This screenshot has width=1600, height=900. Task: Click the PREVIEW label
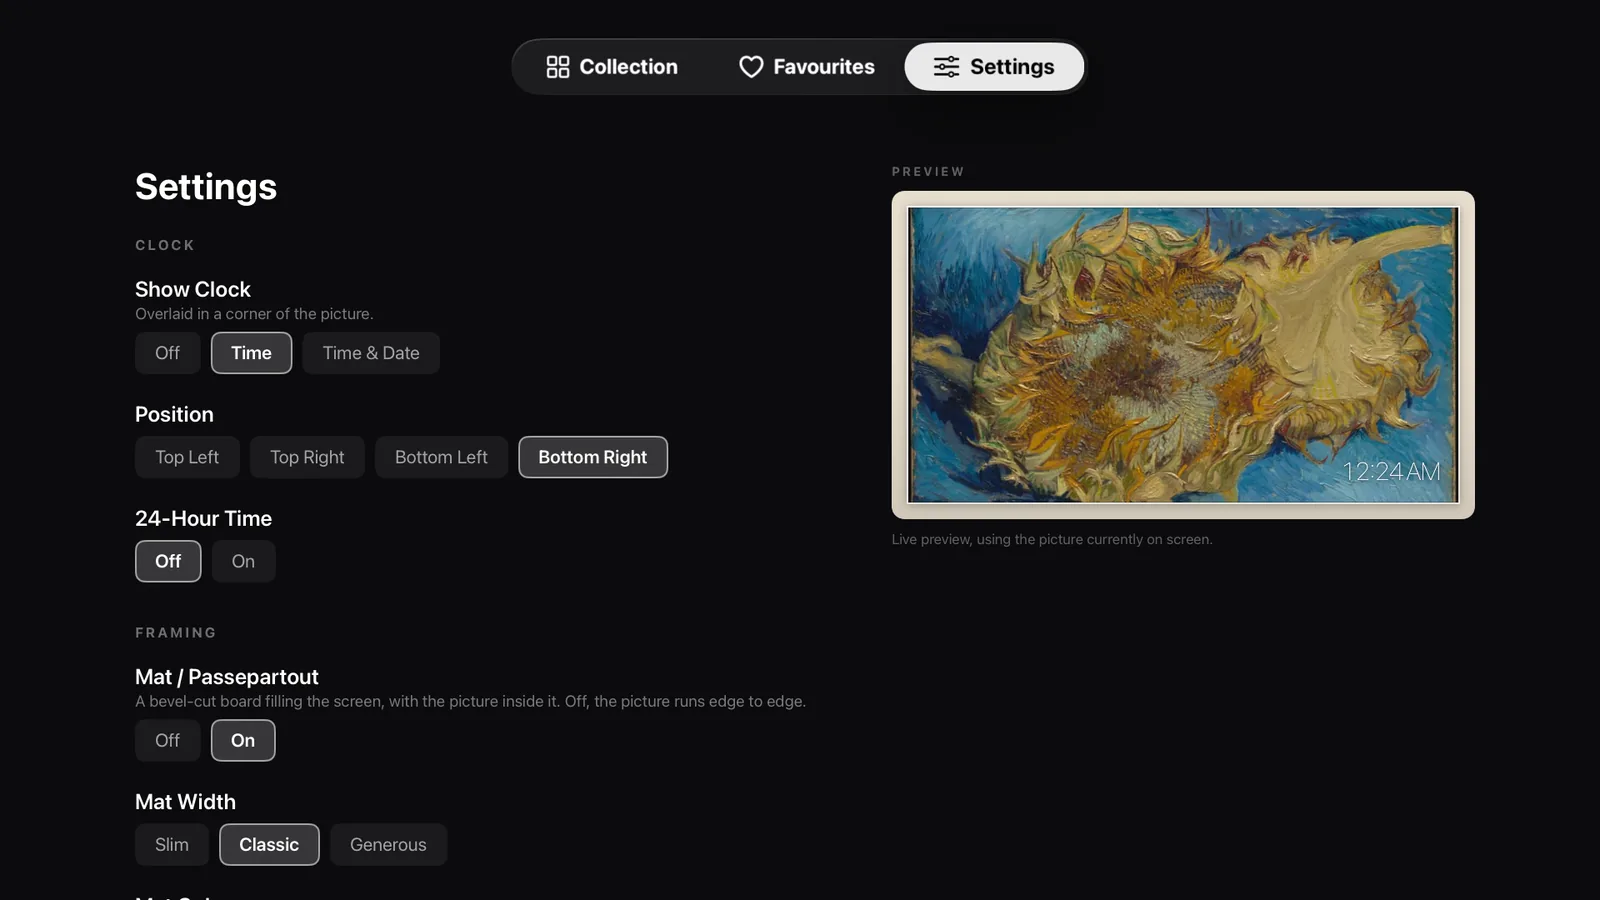(x=928, y=172)
